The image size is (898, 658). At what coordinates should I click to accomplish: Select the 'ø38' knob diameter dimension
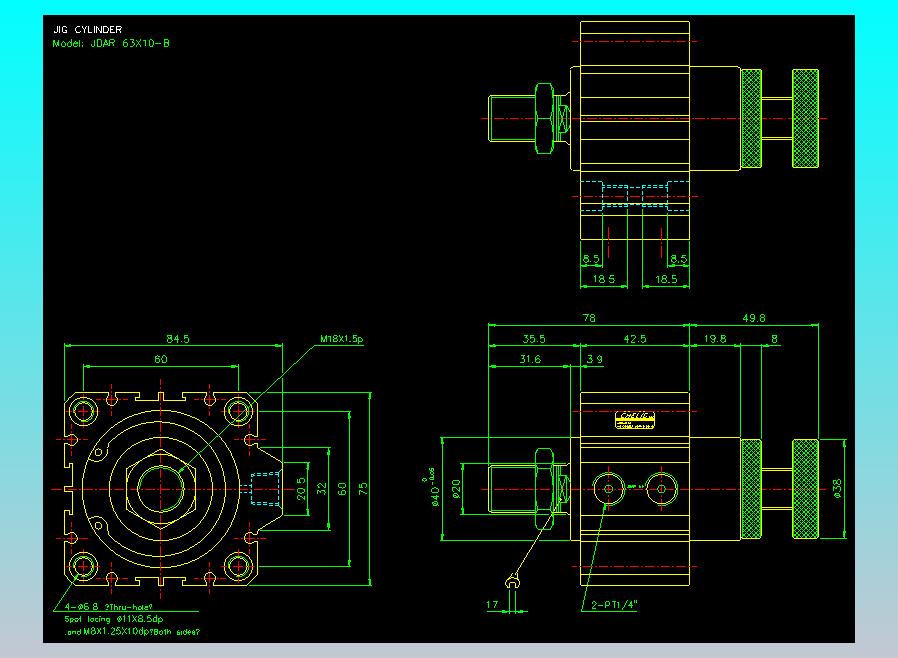click(837, 488)
